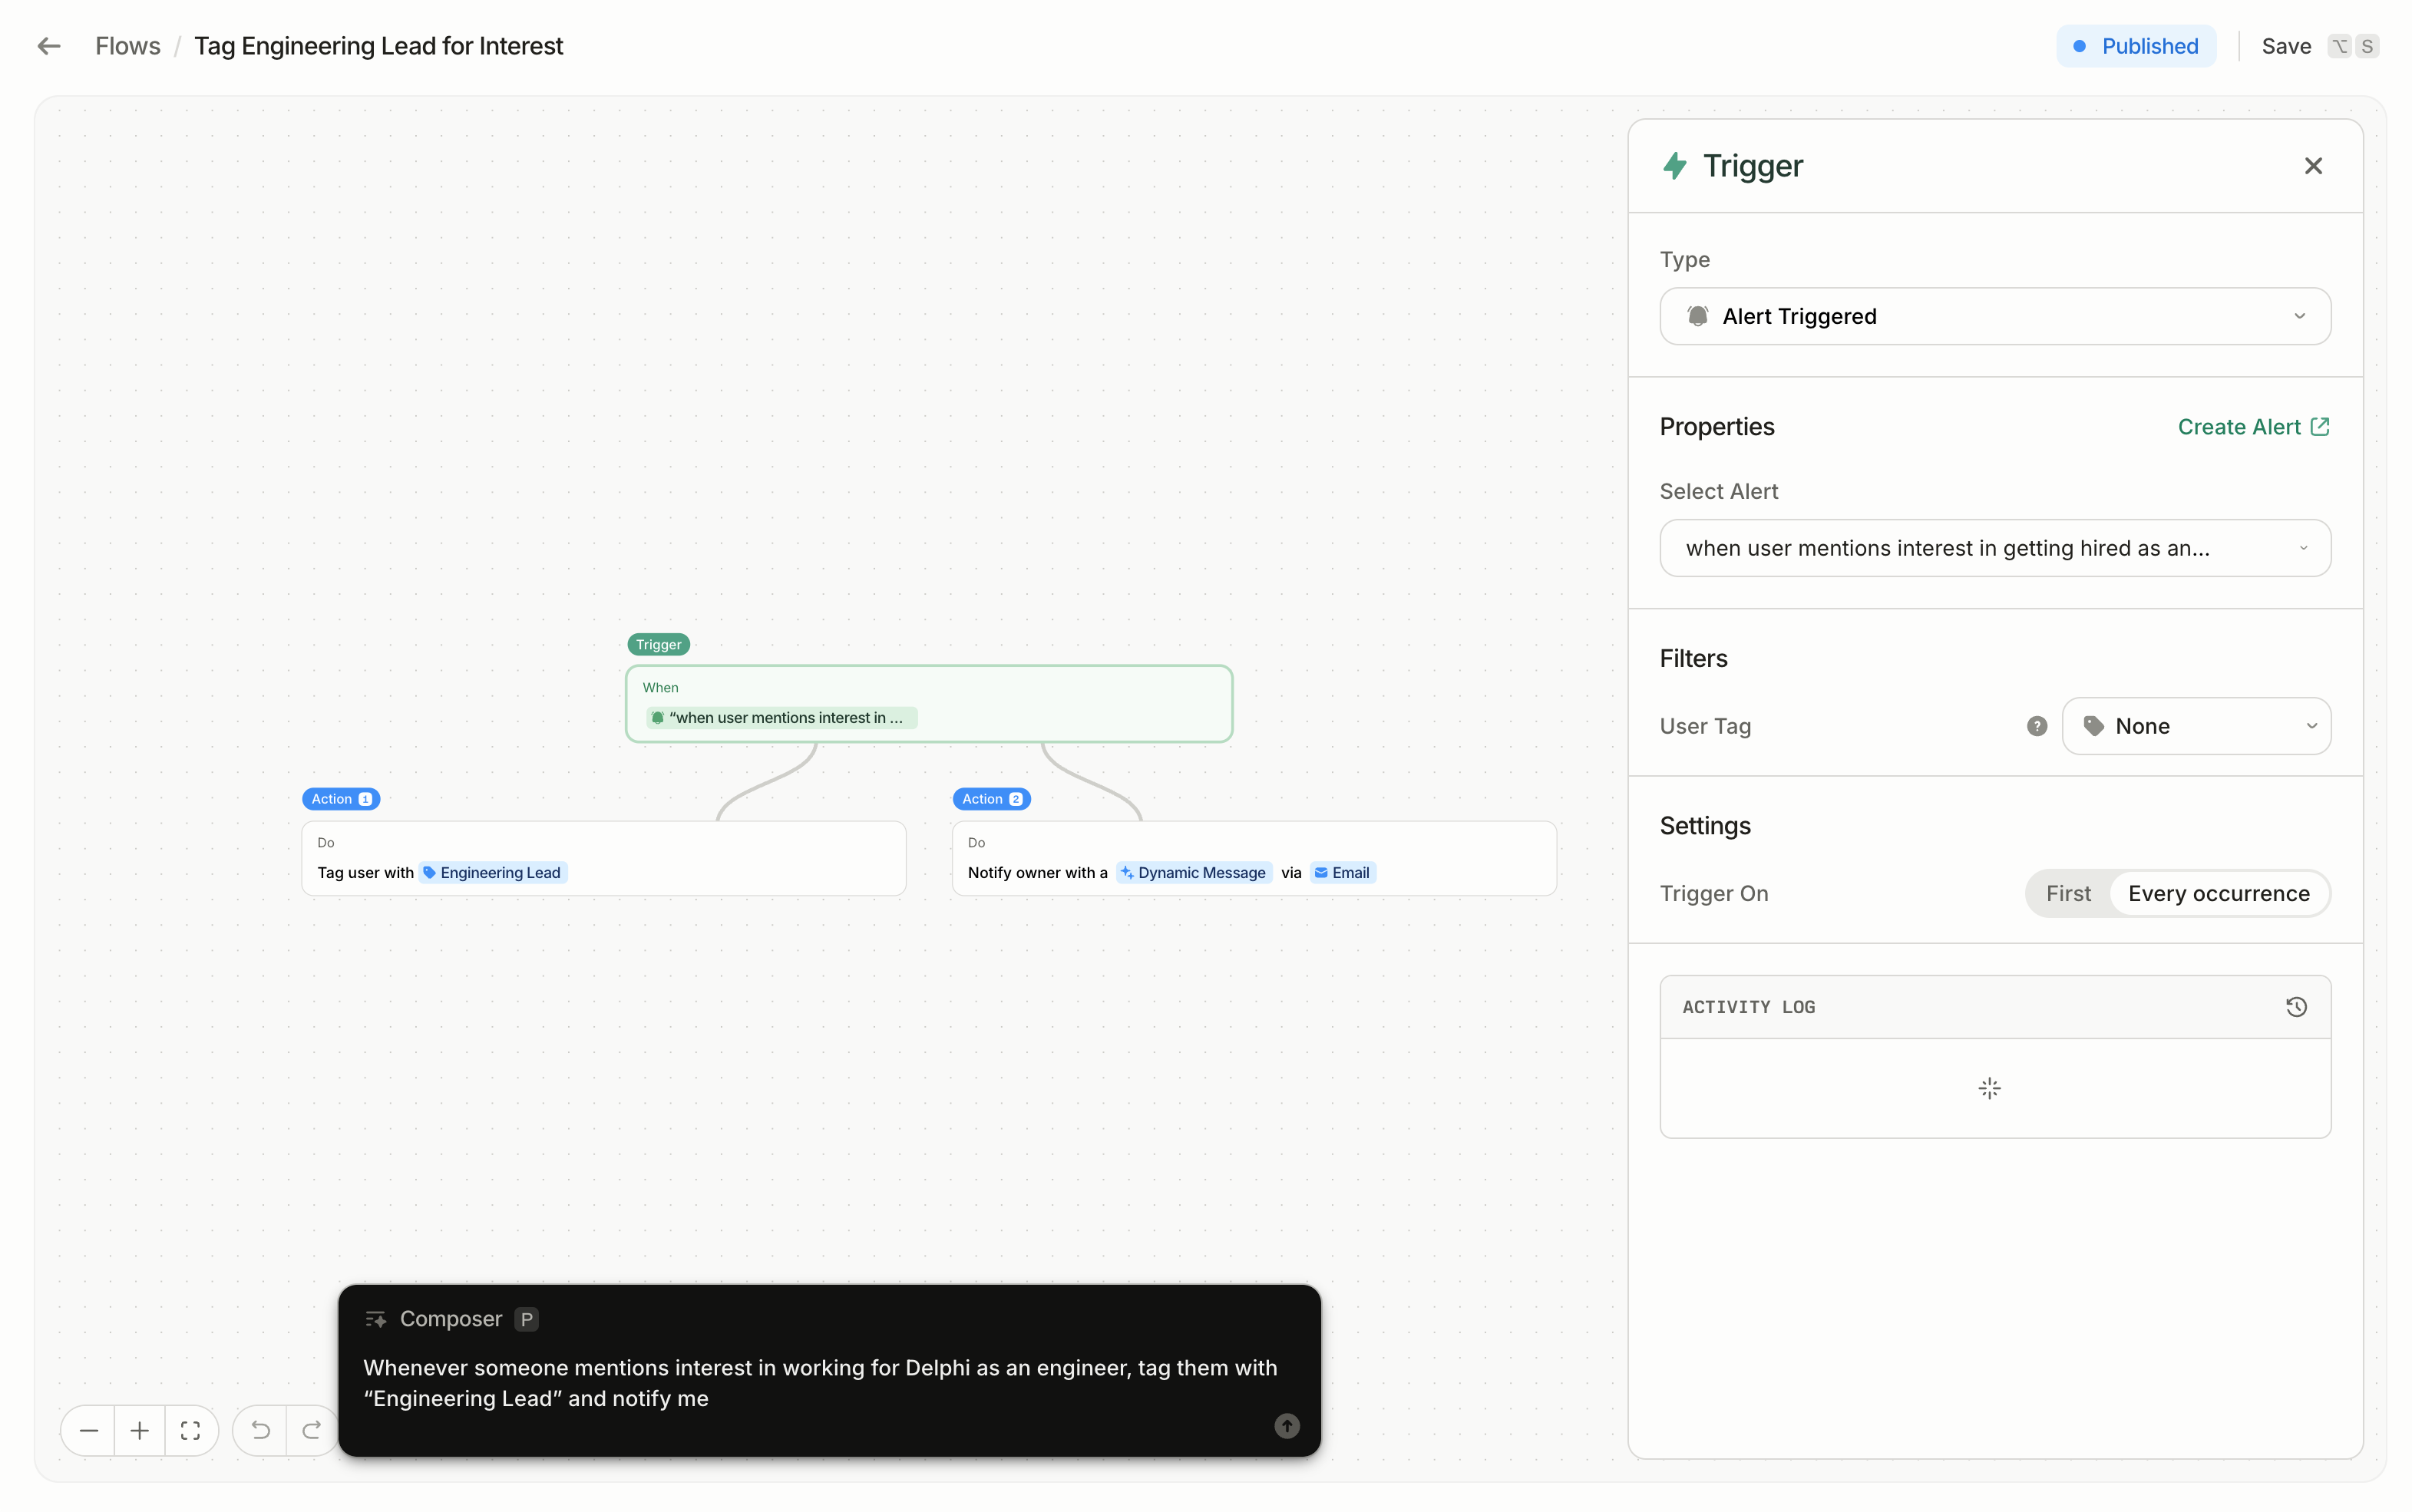The height and width of the screenshot is (1512, 2412).
Task: Set Trigger On to First
Action: click(2068, 893)
